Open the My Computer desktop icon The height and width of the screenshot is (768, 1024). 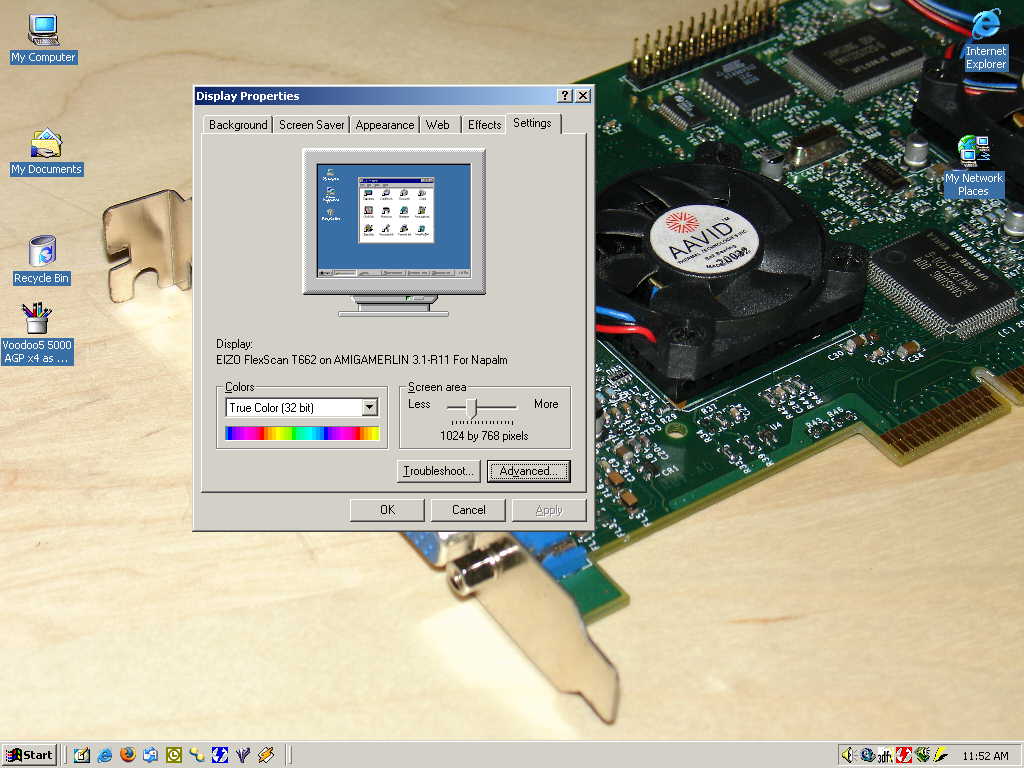(43, 39)
